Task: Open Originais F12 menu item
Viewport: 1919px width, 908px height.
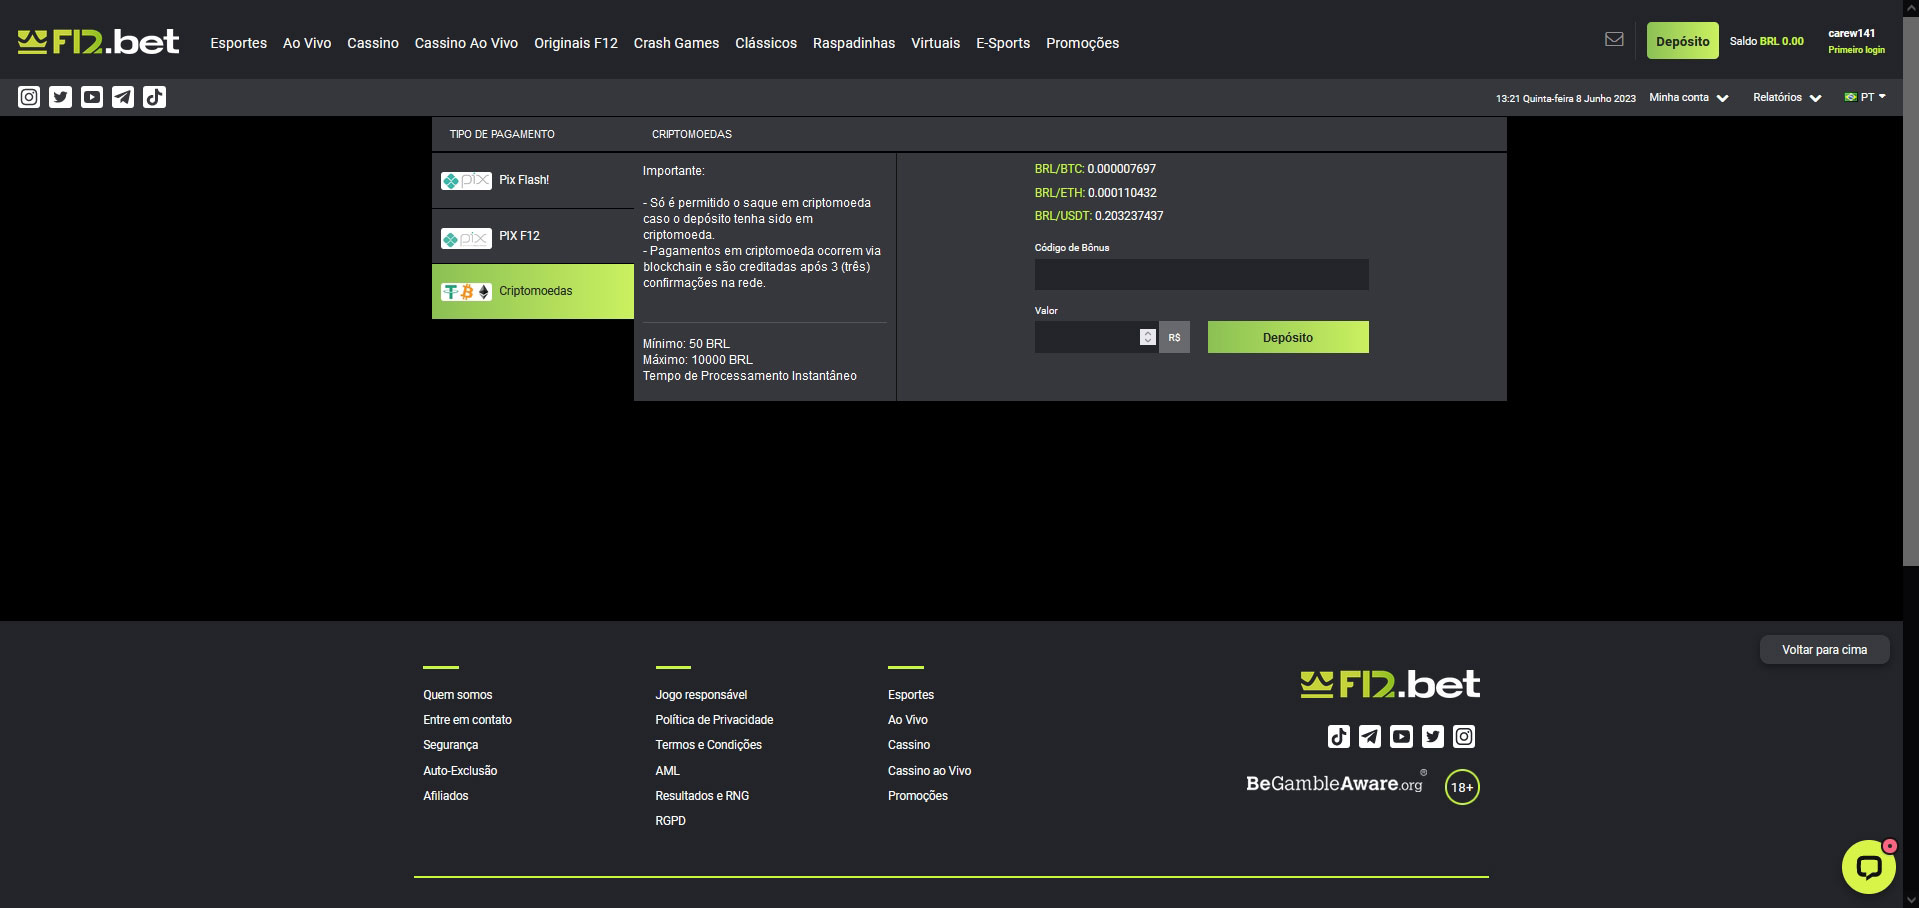Action: (576, 43)
